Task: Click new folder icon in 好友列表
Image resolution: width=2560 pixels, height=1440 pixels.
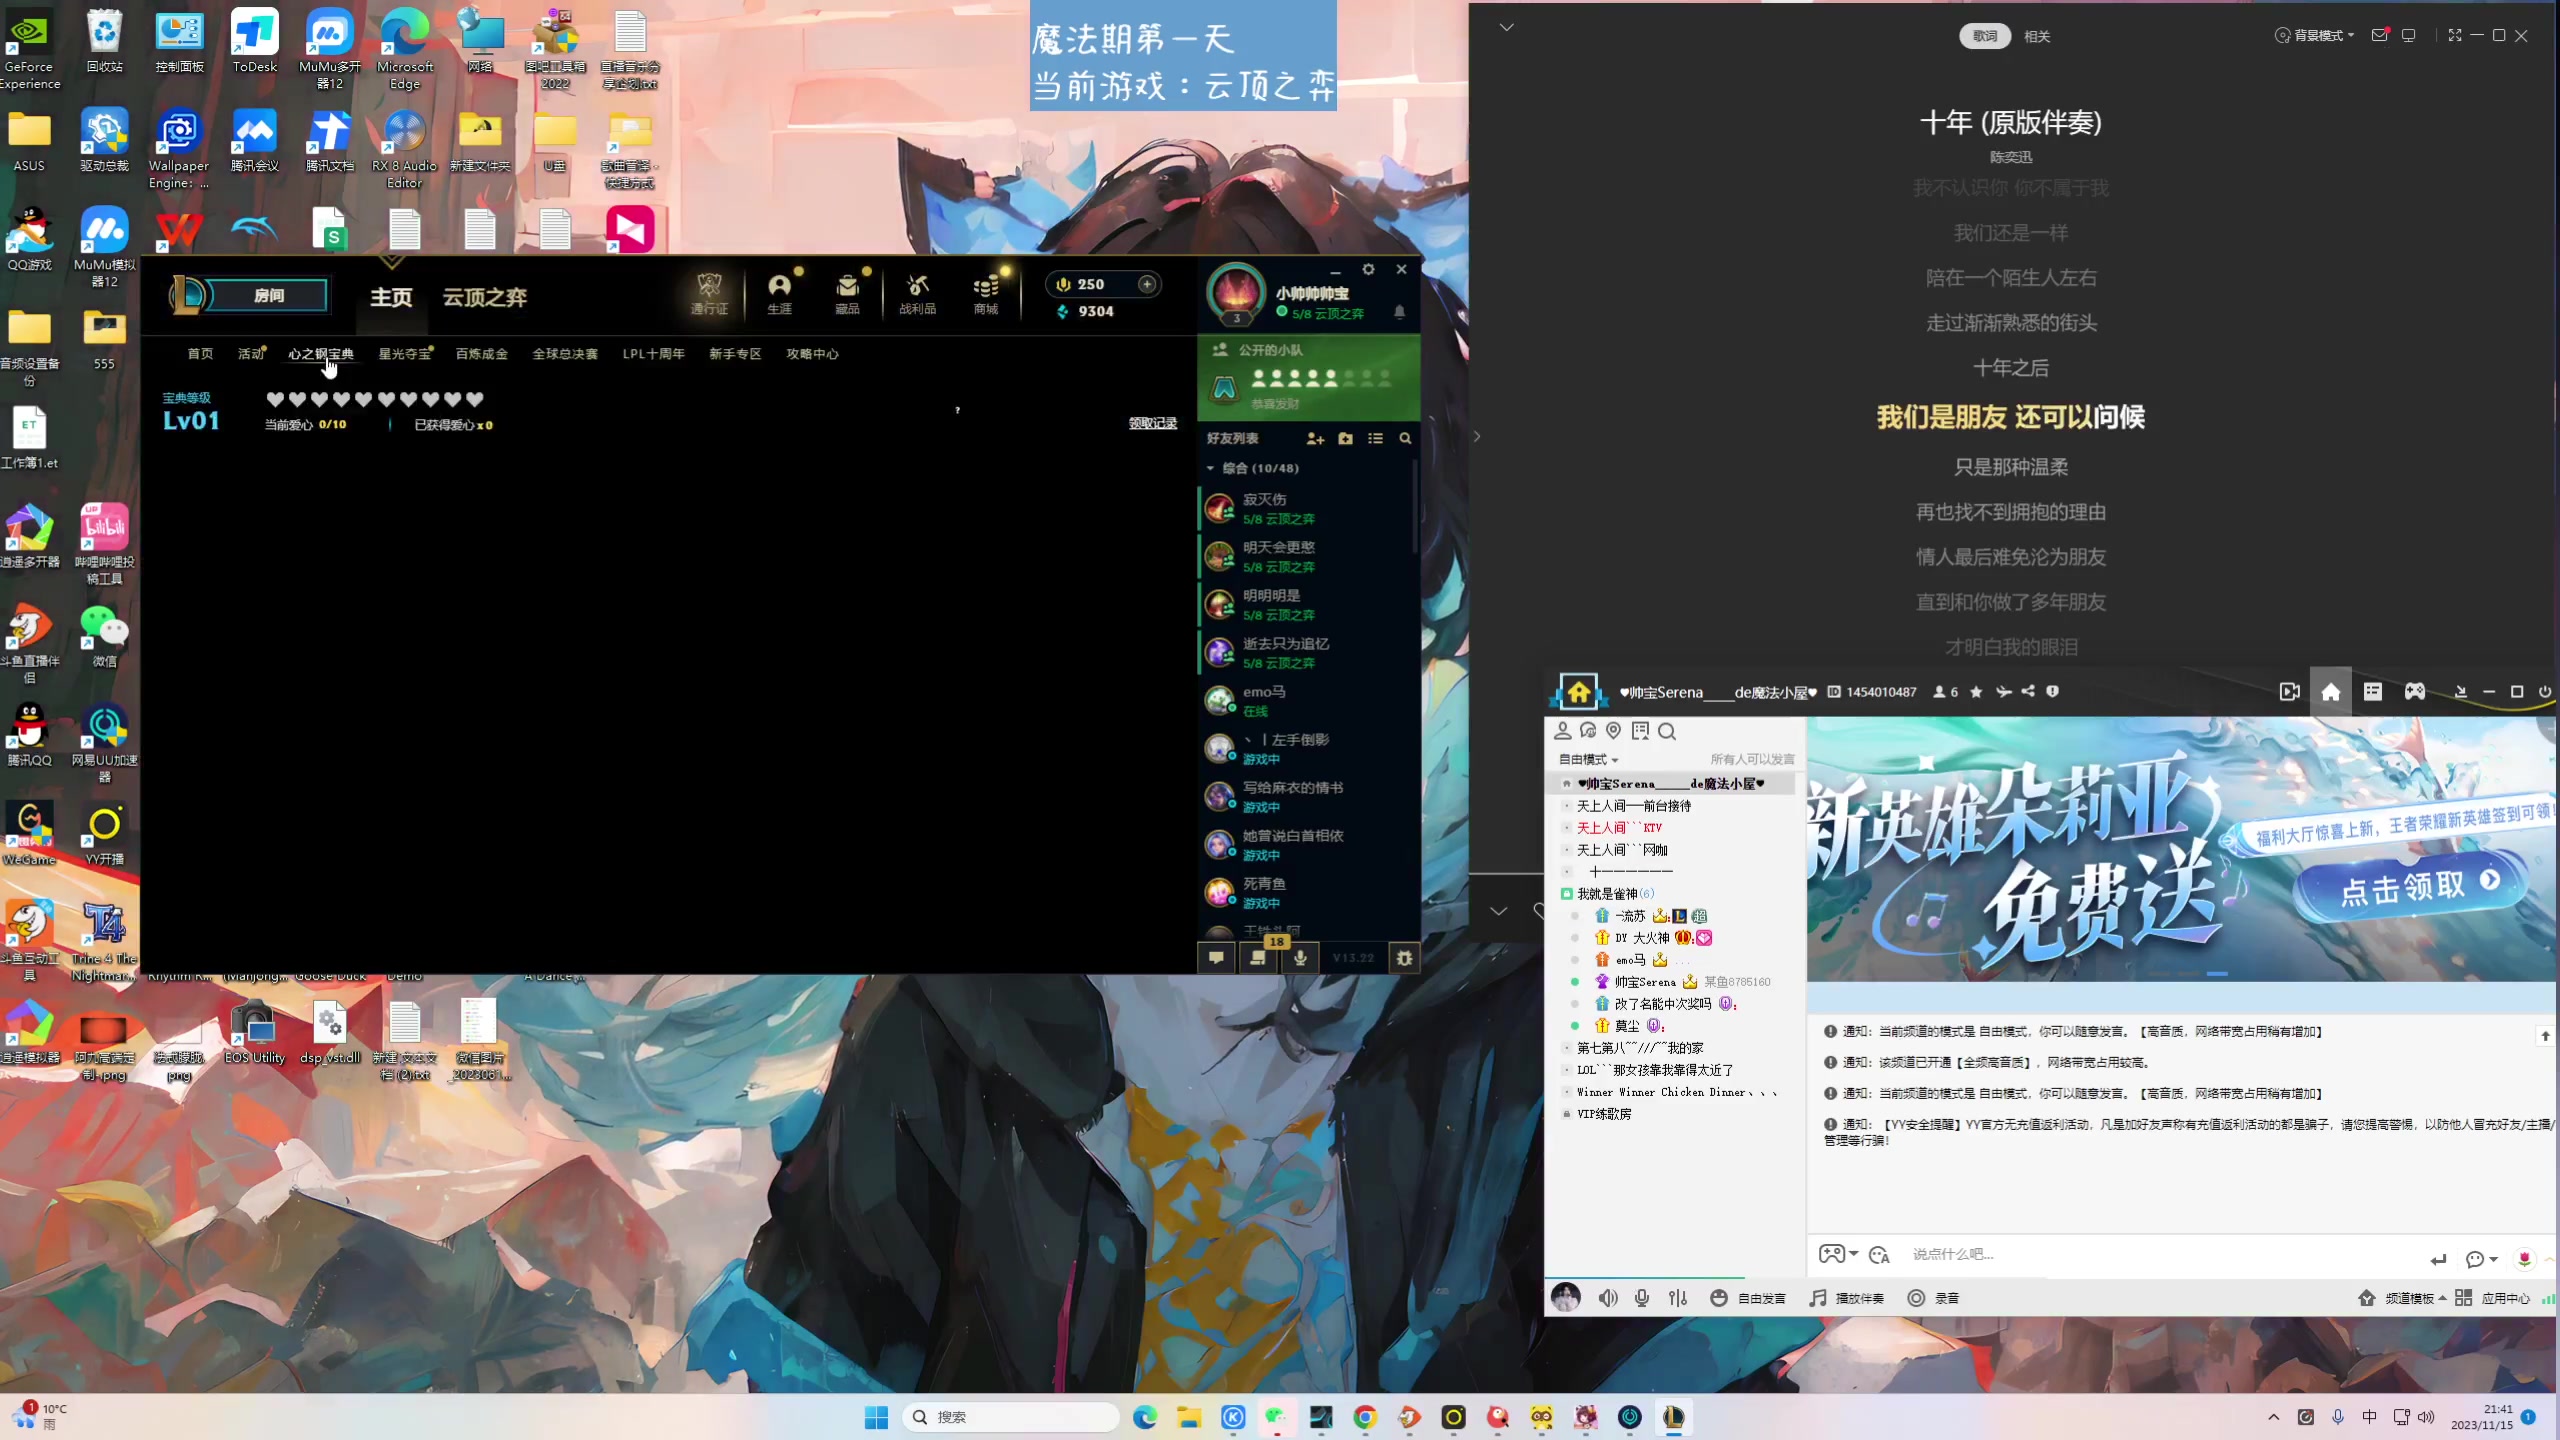Action: point(1345,439)
